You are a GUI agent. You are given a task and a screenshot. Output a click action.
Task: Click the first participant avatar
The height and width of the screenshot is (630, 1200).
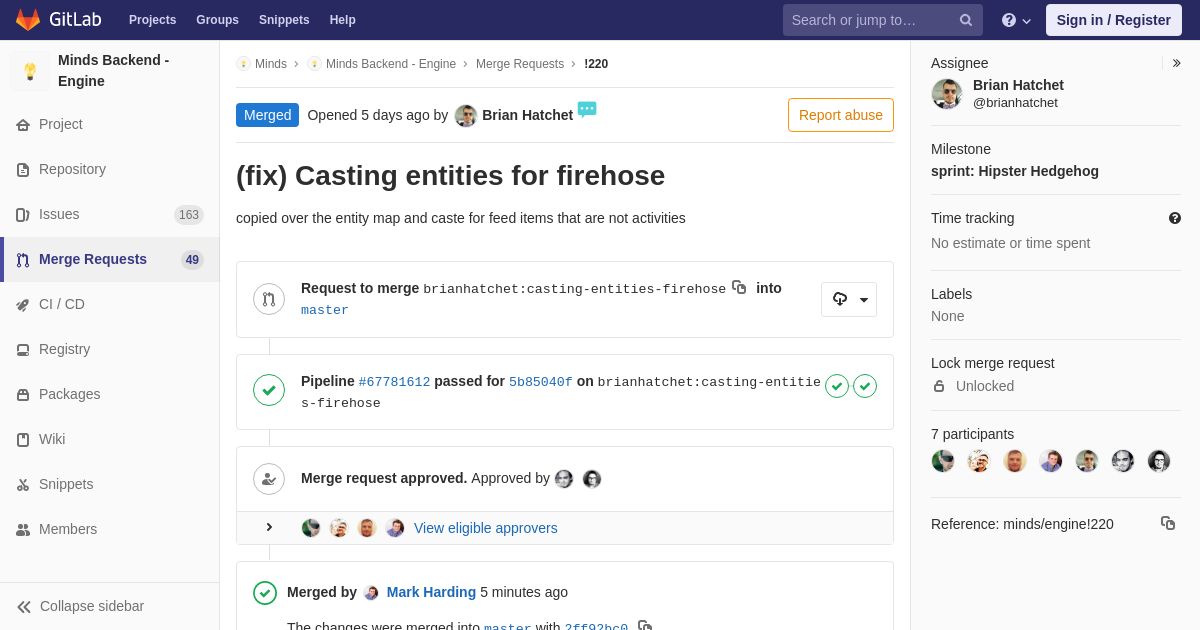(x=943, y=461)
